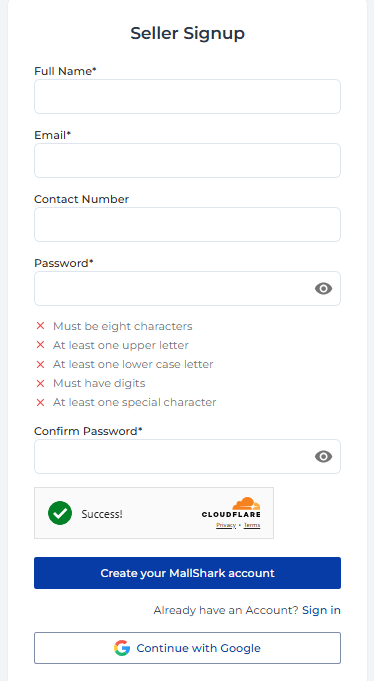Continue with Google sign-up button
The height and width of the screenshot is (681, 374).
187,648
